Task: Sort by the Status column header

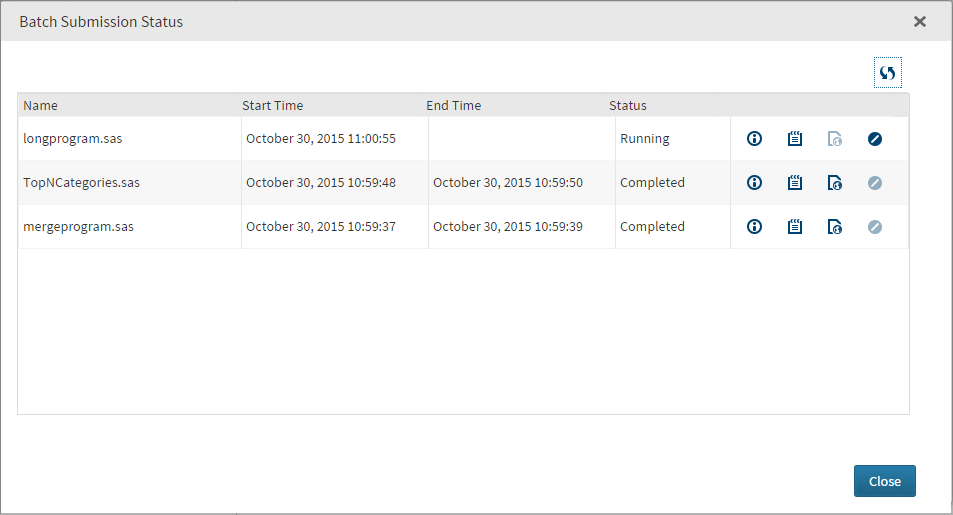Action: point(628,105)
